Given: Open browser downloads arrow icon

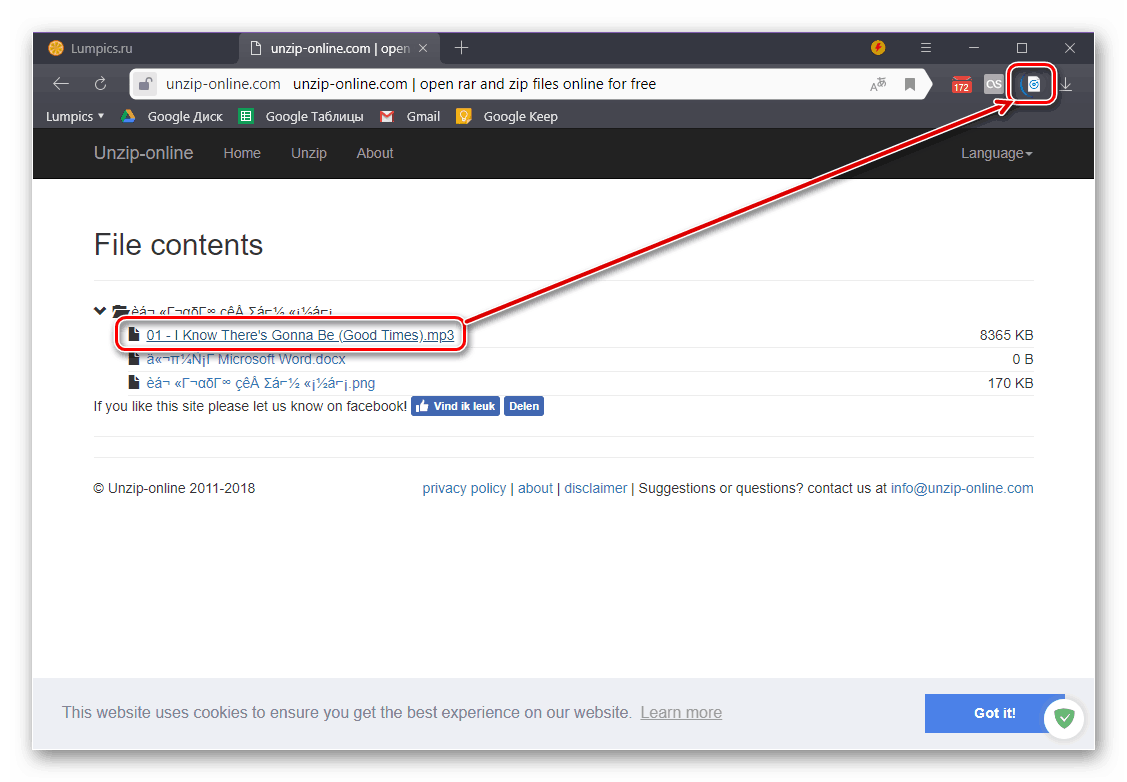Looking at the screenshot, I should [1066, 84].
